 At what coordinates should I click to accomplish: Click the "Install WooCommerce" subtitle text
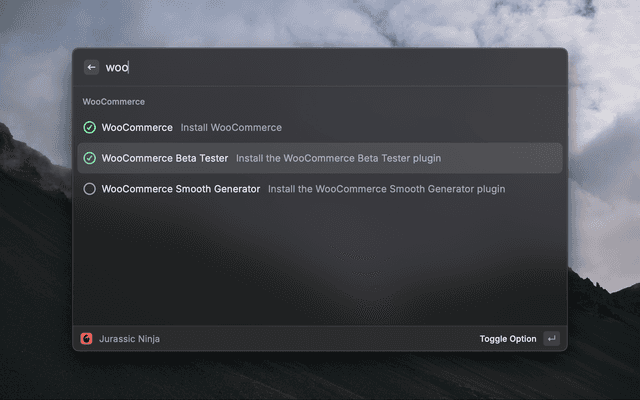pyautogui.click(x=231, y=128)
